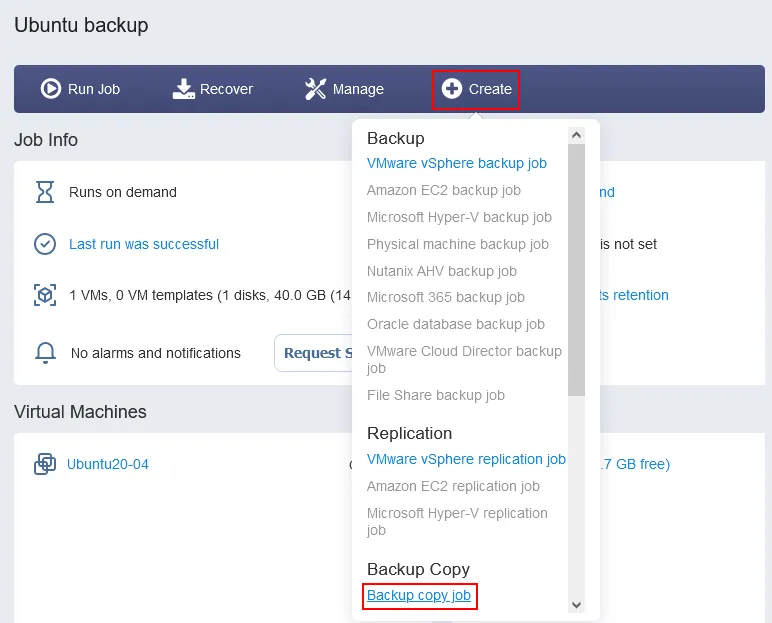Select Backup copy job option
The width and height of the screenshot is (772, 623).
(419, 596)
